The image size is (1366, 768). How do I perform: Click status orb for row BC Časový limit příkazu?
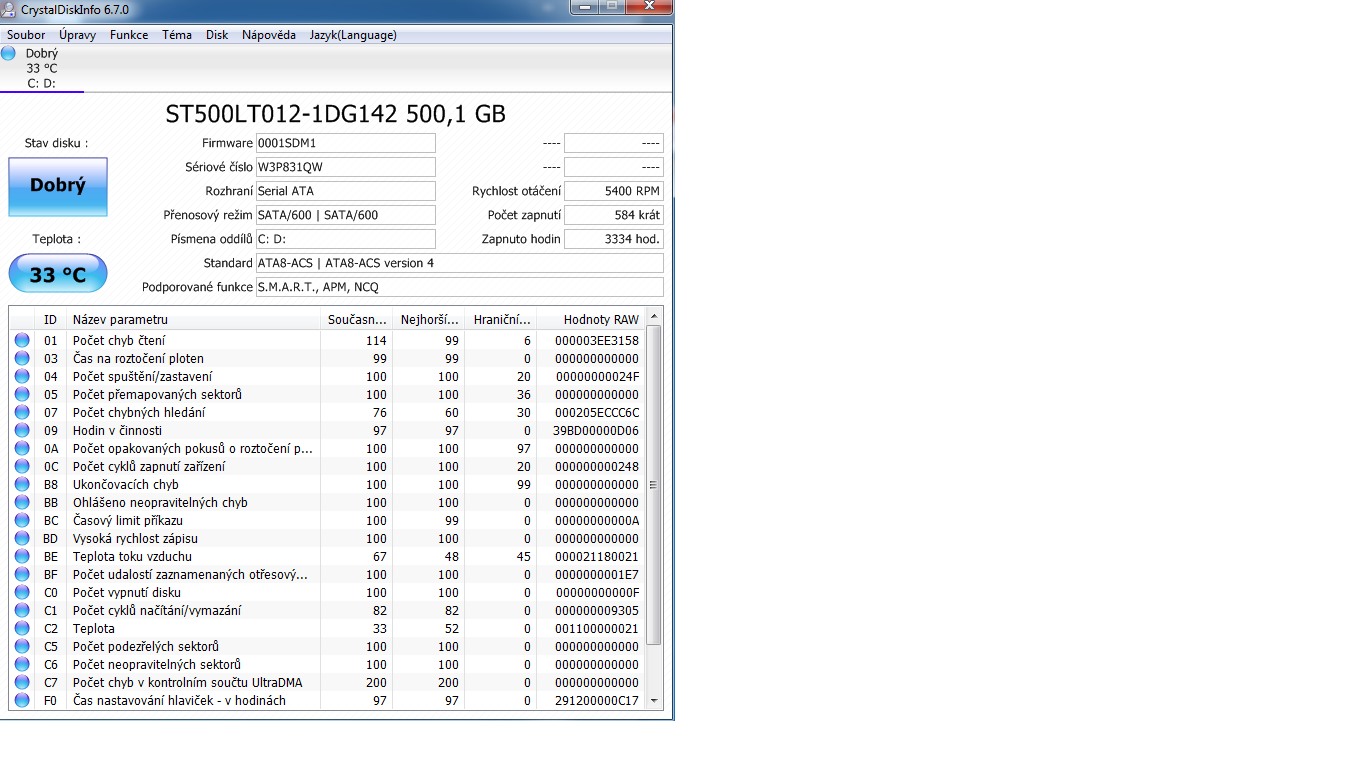coord(22,521)
